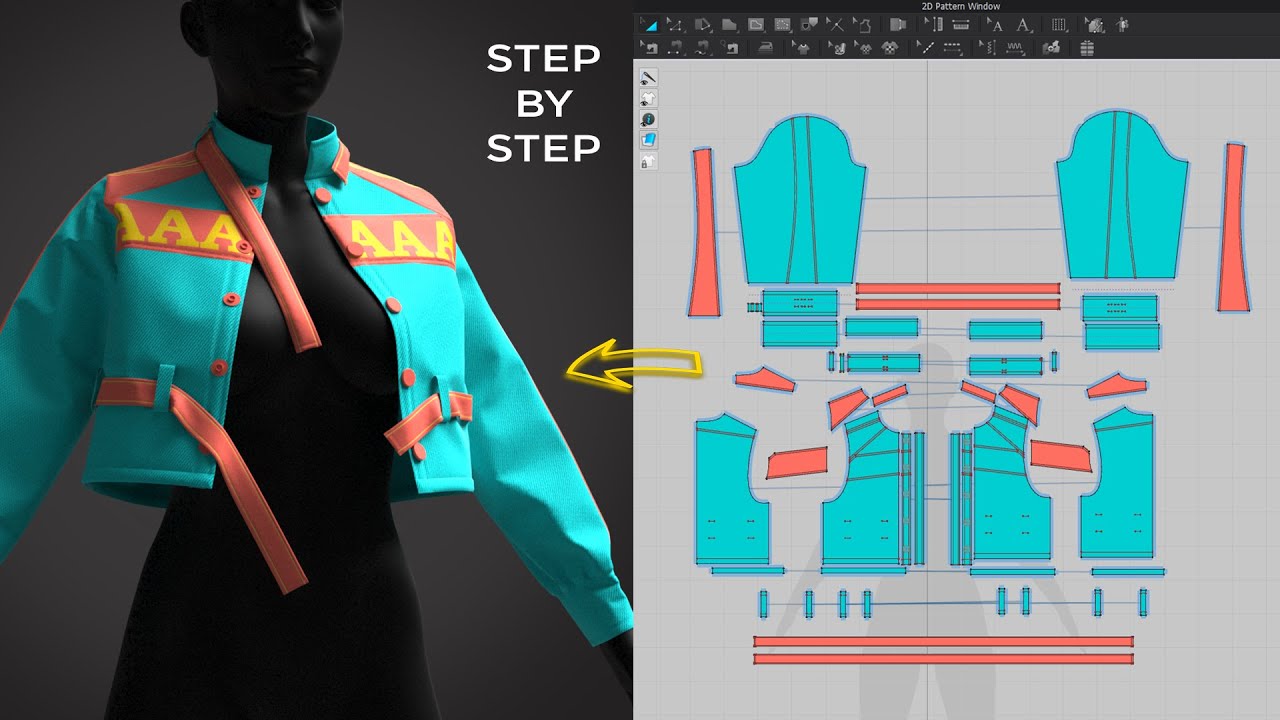This screenshot has height=720, width=1280.
Task: Click the gift box icon in toolbar
Action: click(x=1087, y=47)
